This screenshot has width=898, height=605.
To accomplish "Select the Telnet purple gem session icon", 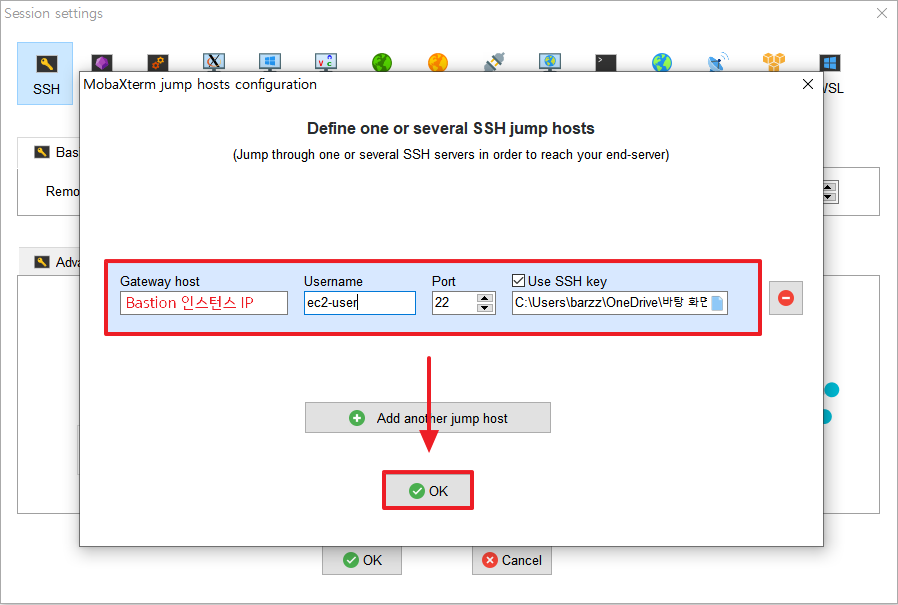I will coord(101,62).
